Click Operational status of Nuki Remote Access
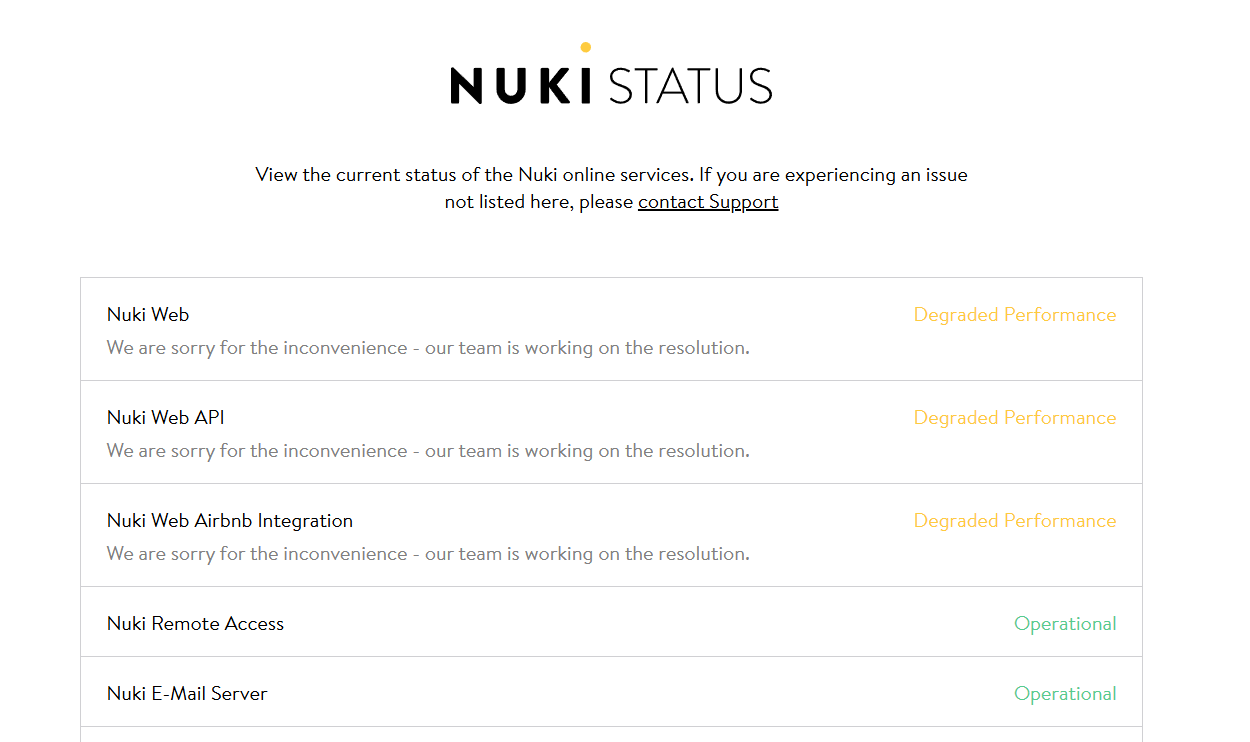 tap(1065, 624)
